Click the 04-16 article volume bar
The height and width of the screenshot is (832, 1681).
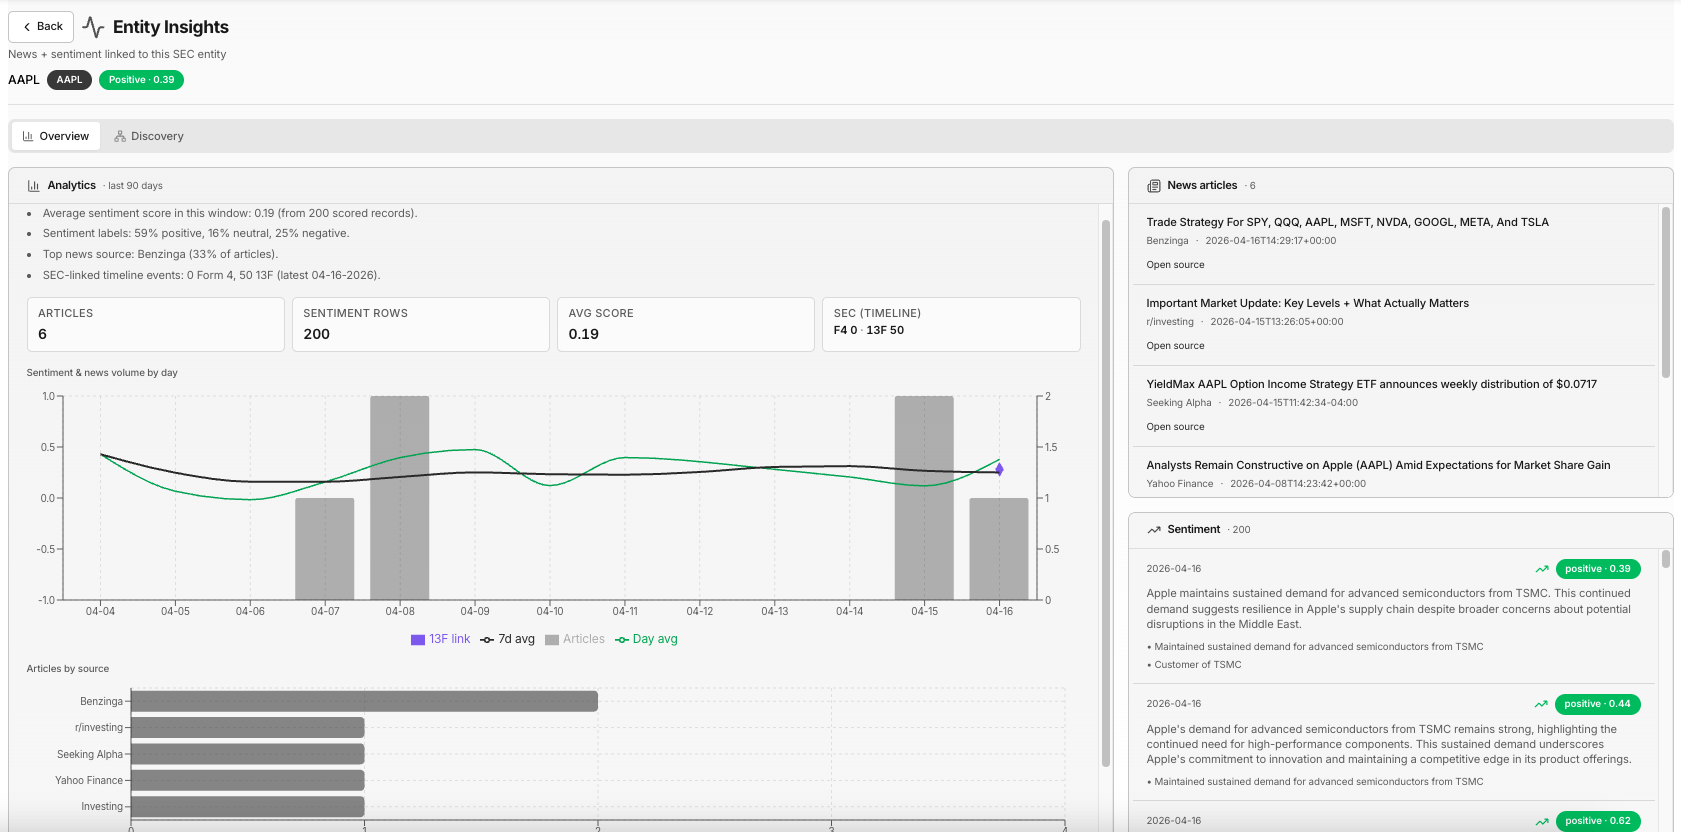pos(999,549)
